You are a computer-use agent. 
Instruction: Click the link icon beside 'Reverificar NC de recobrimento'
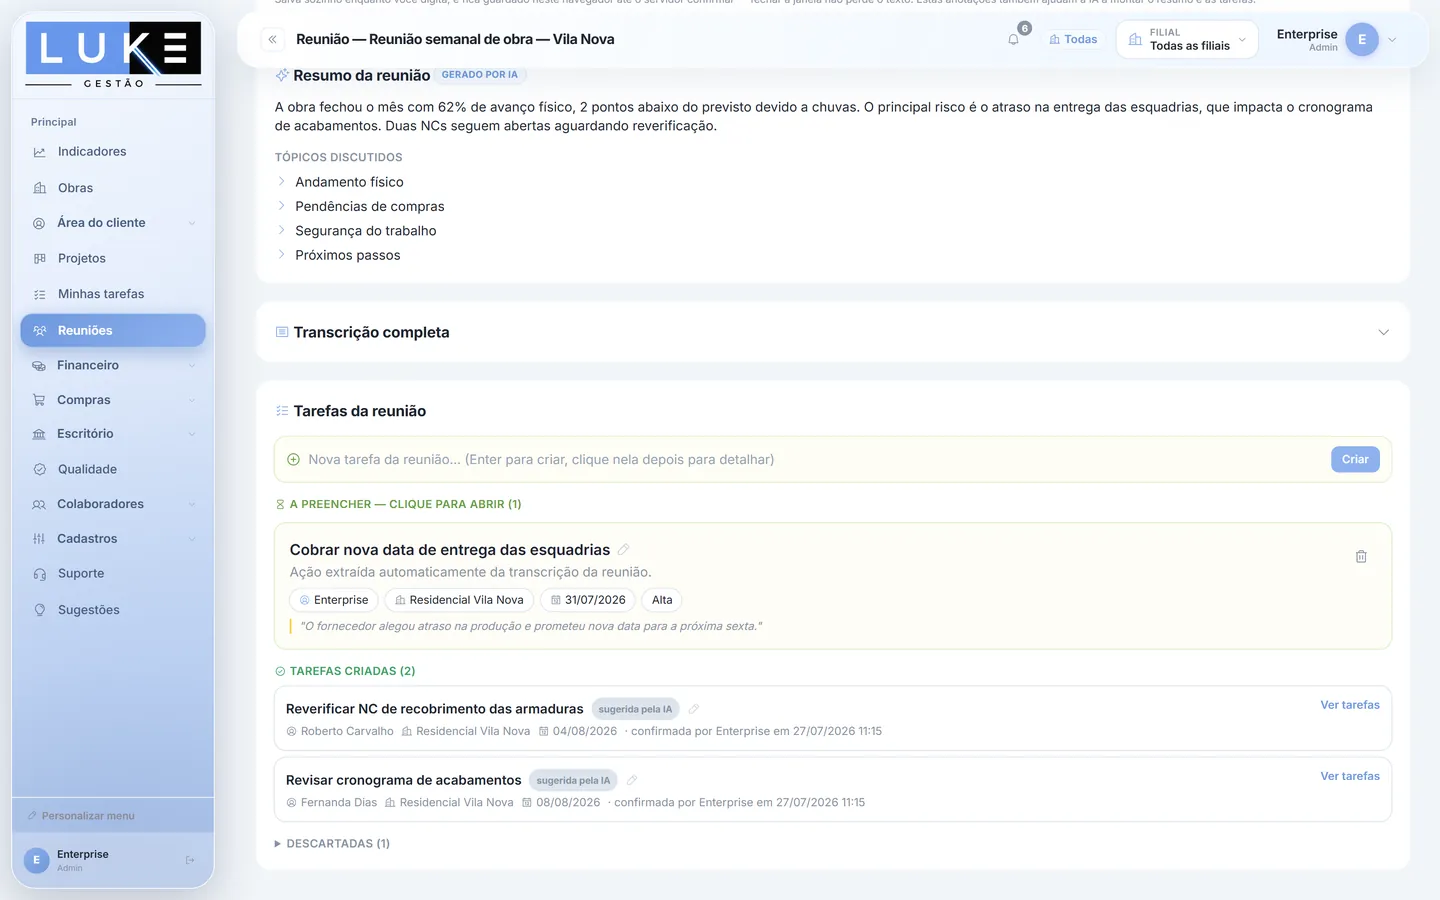[693, 709]
